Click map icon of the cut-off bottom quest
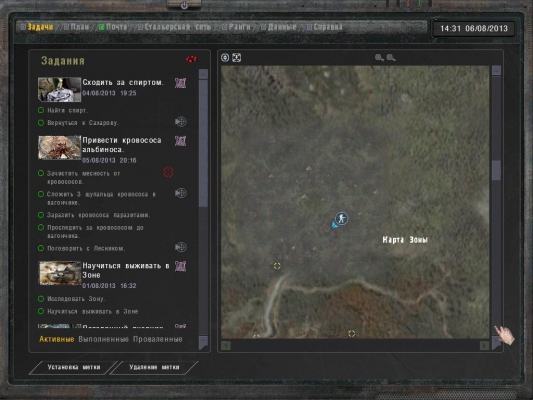 pyautogui.click(x=180, y=326)
